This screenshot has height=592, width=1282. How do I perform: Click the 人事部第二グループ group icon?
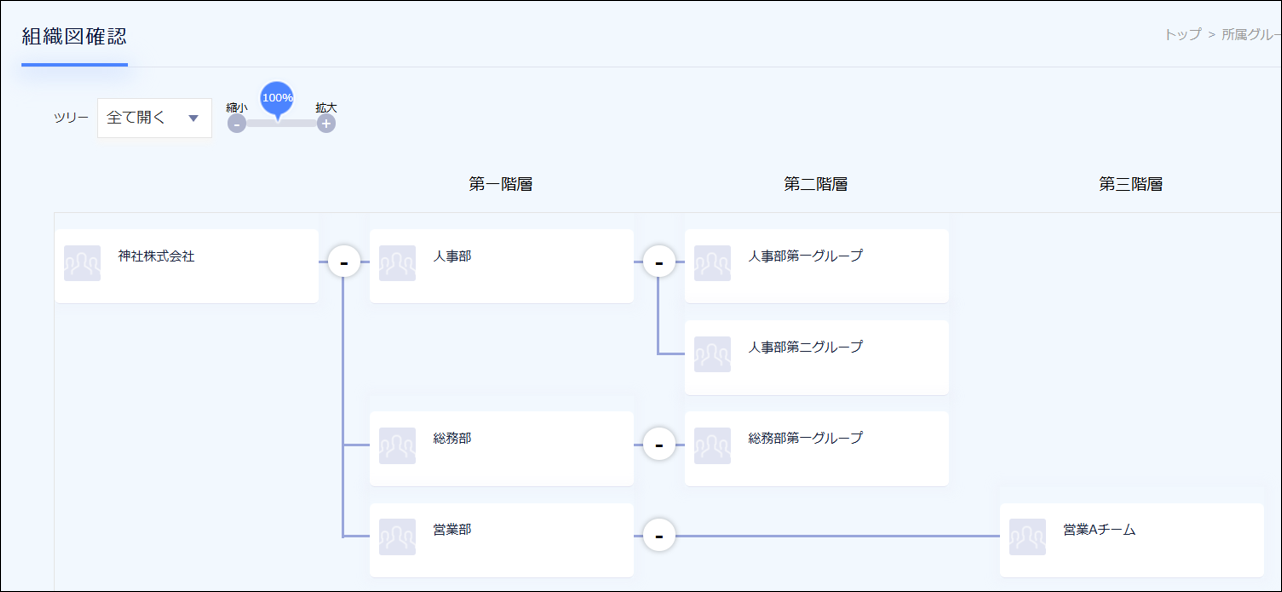[712, 354]
